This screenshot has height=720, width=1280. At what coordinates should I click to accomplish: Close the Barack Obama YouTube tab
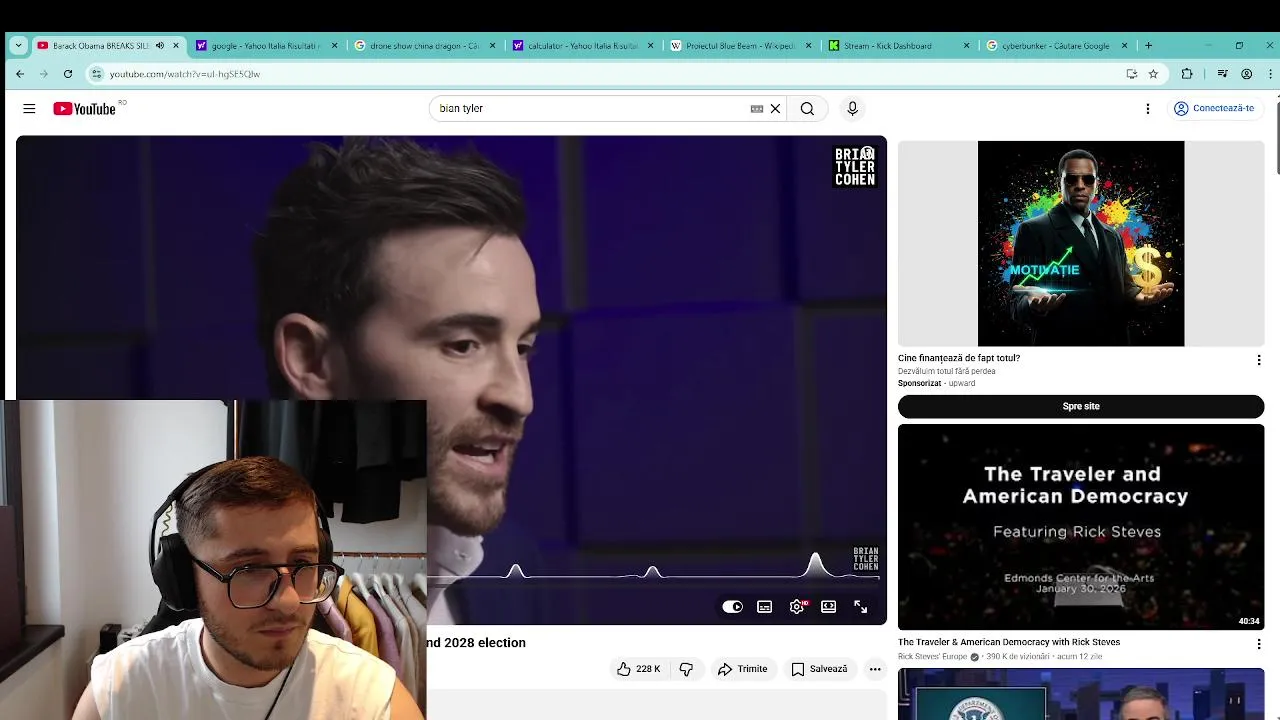176,45
